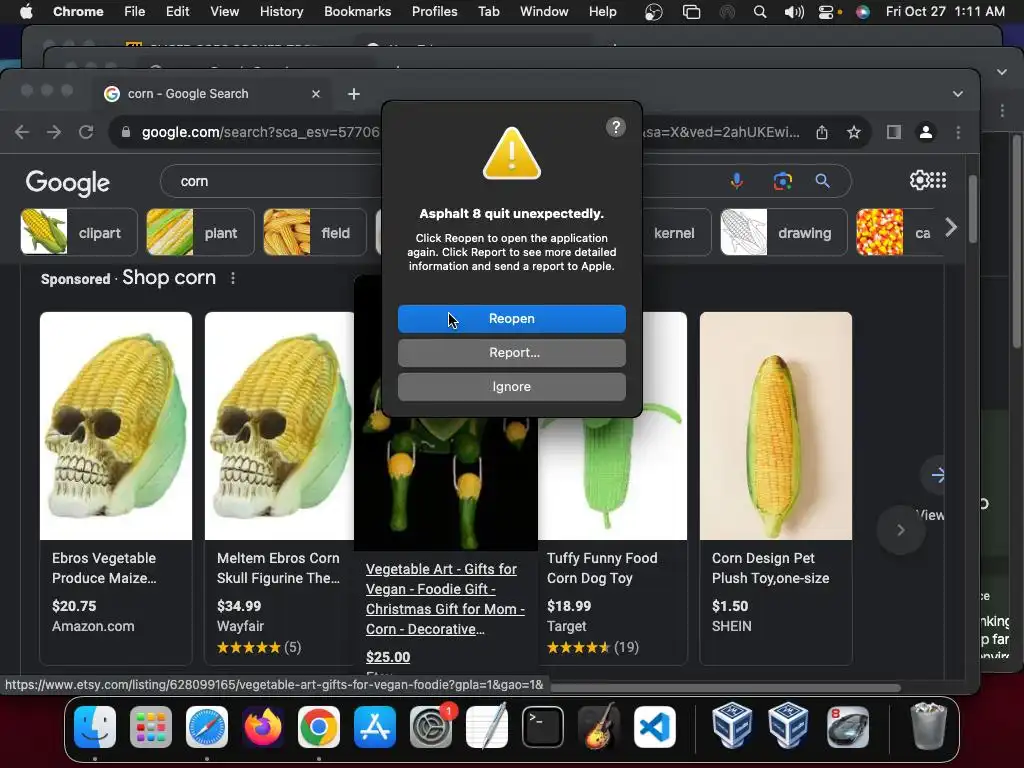Image resolution: width=1024 pixels, height=768 pixels.
Task: Open Trash from the Dock
Action: [929, 726]
